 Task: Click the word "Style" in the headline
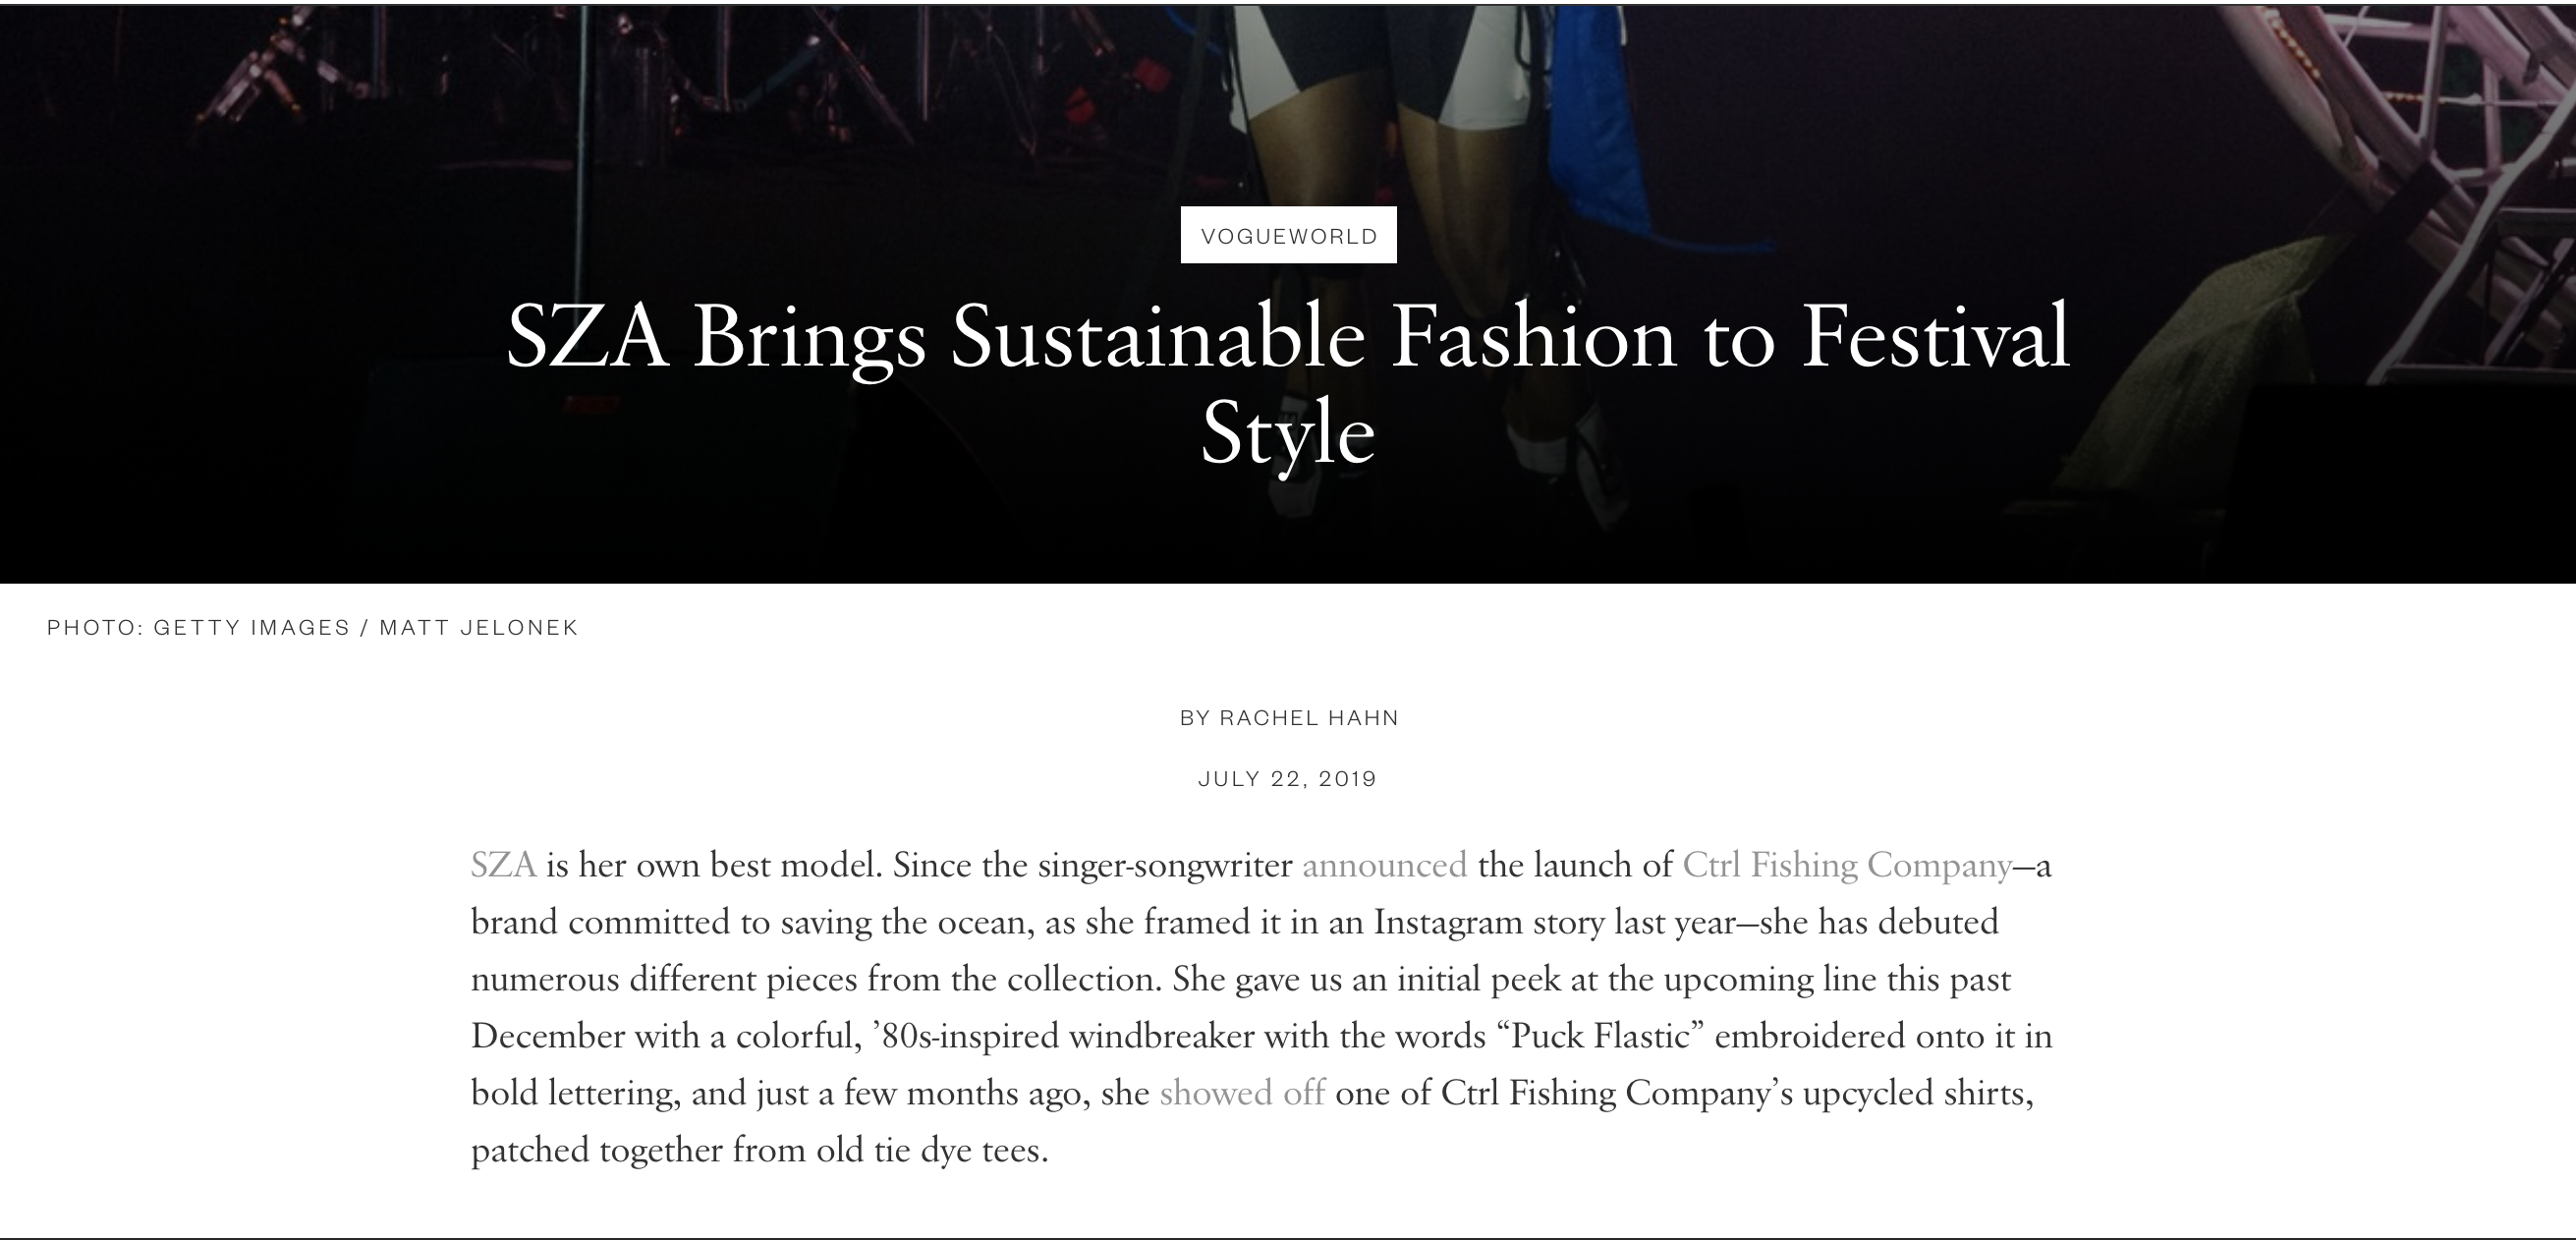tap(1287, 434)
